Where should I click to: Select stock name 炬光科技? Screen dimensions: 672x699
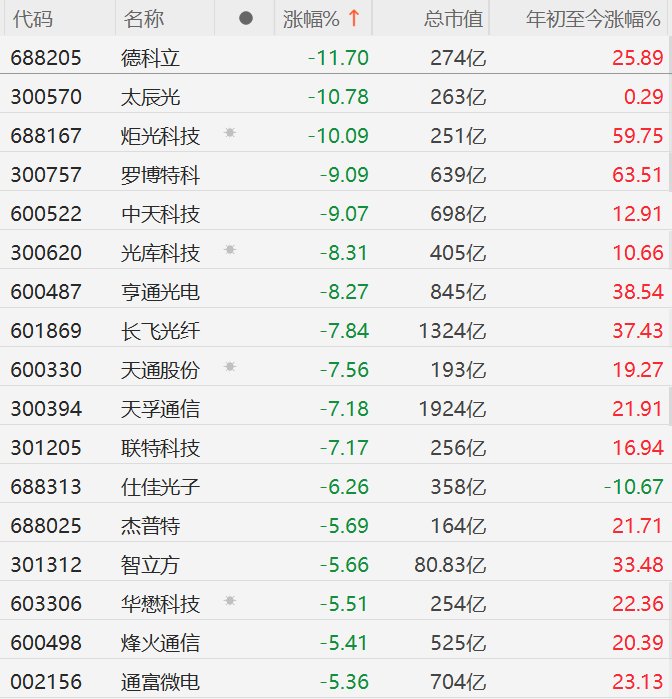(x=160, y=136)
